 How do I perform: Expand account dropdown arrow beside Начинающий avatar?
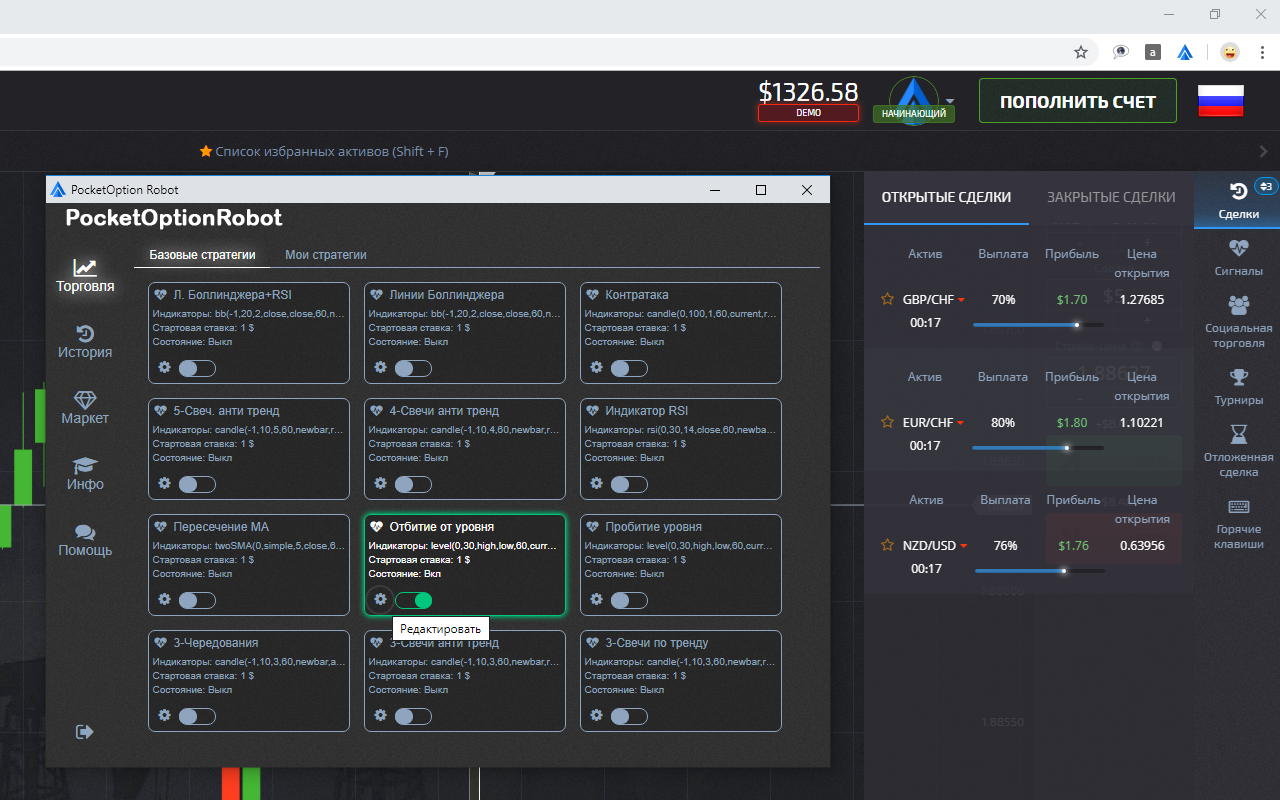coord(950,101)
